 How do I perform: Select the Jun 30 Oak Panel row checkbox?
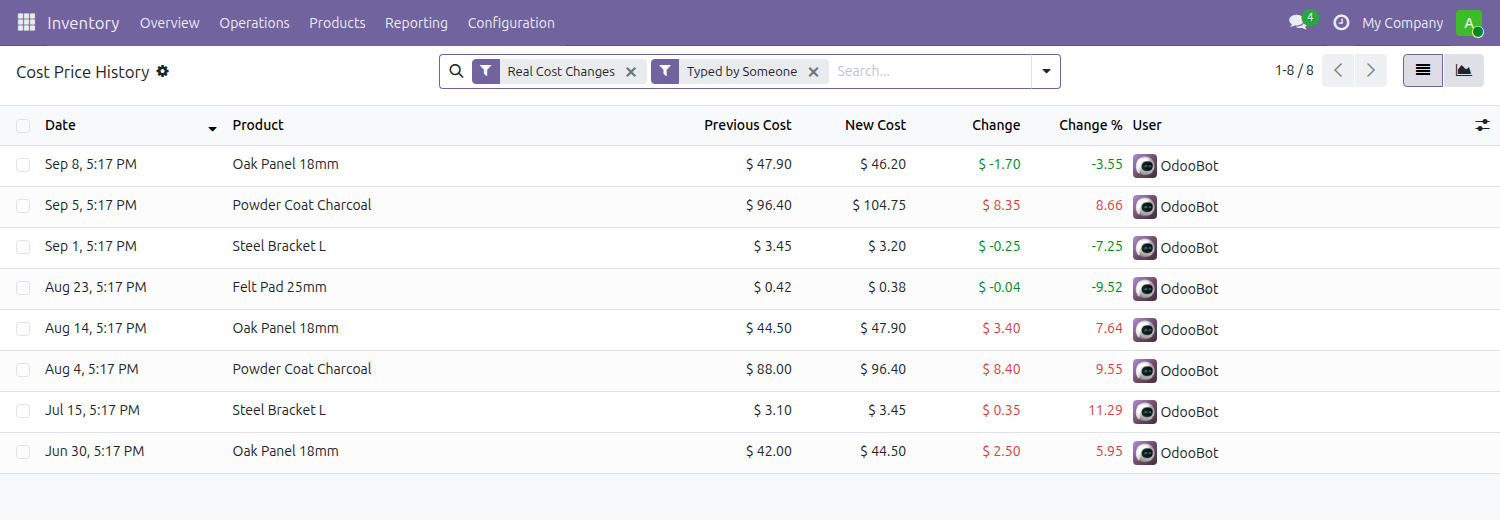pyautogui.click(x=23, y=452)
